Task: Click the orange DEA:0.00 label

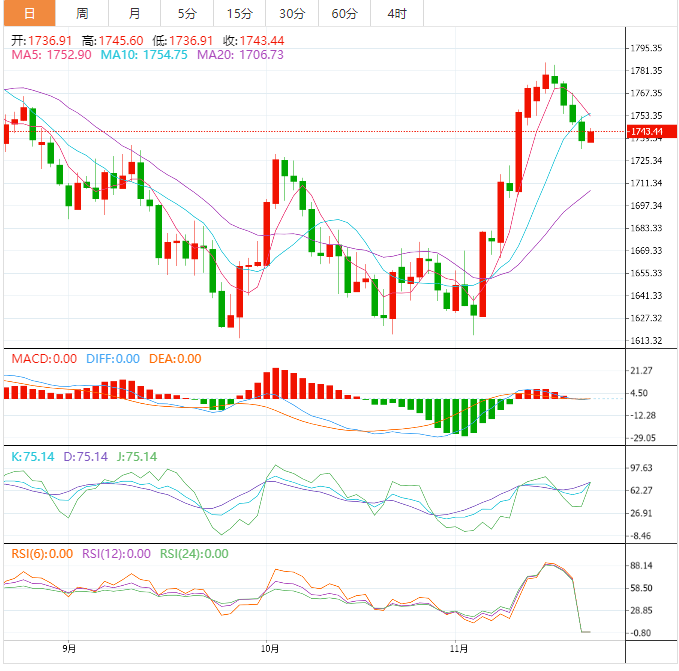Action: 174,359
